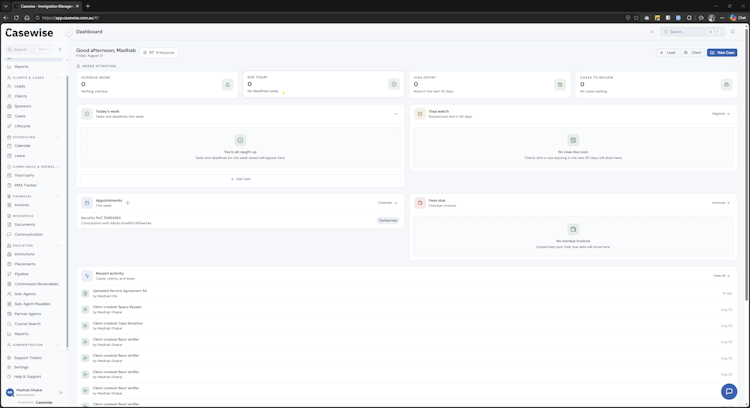Open the Register link in Visa watch
Screen dimensions: 750x408
pos(721,114)
